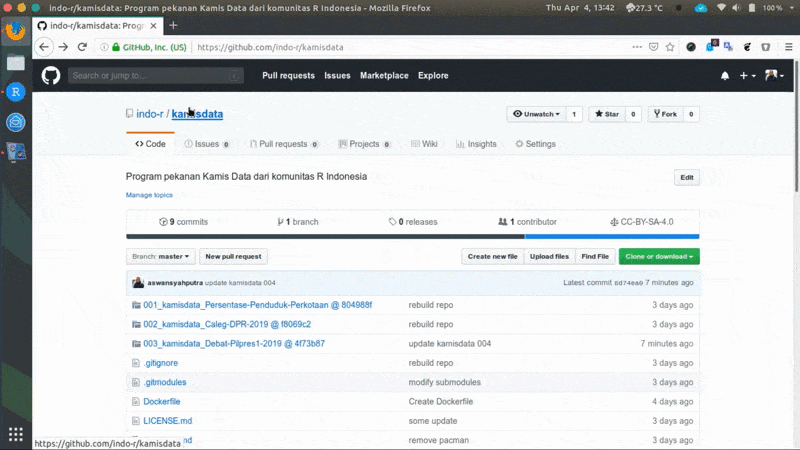The height and width of the screenshot is (450, 800).
Task: Open the Firefox hamburger menu
Action: pyautogui.click(x=788, y=47)
